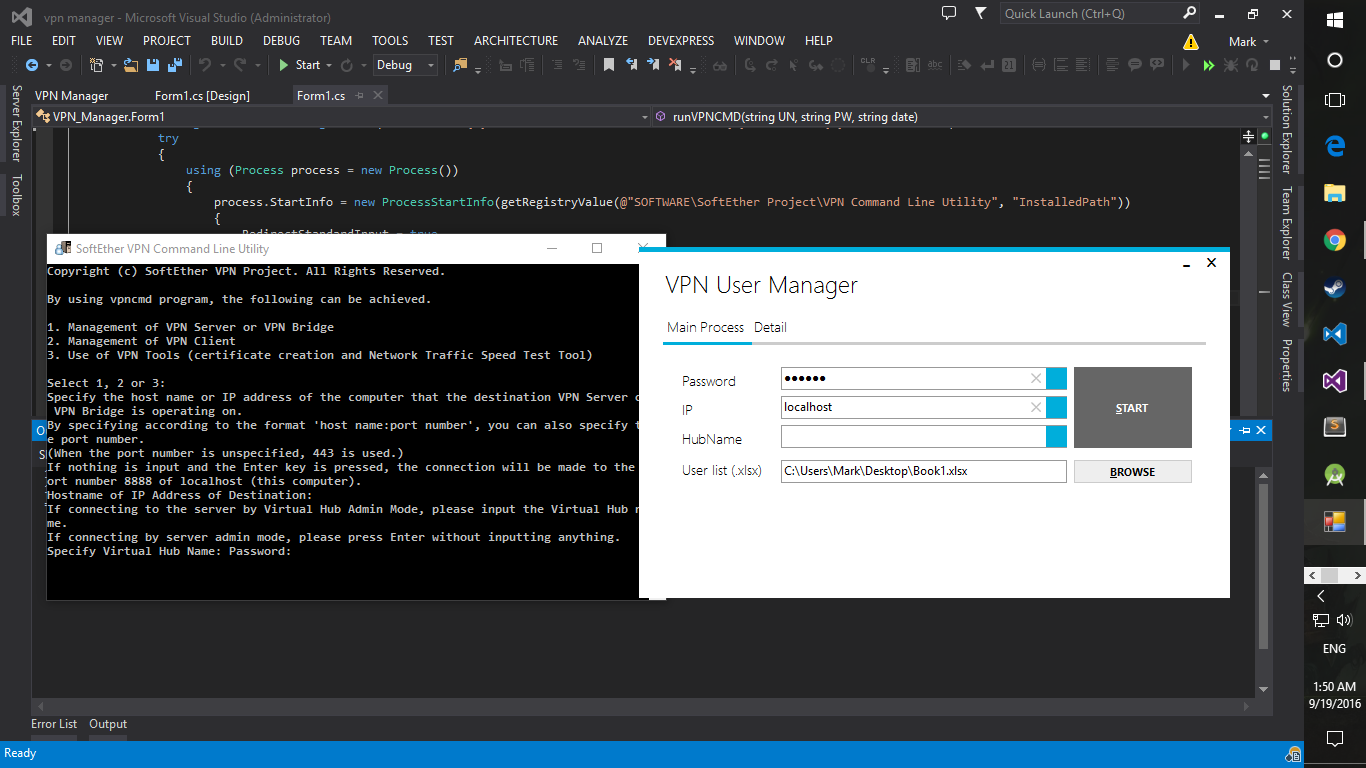Click the empty HubName input field
Screen dimensions: 1366x768
click(913, 436)
